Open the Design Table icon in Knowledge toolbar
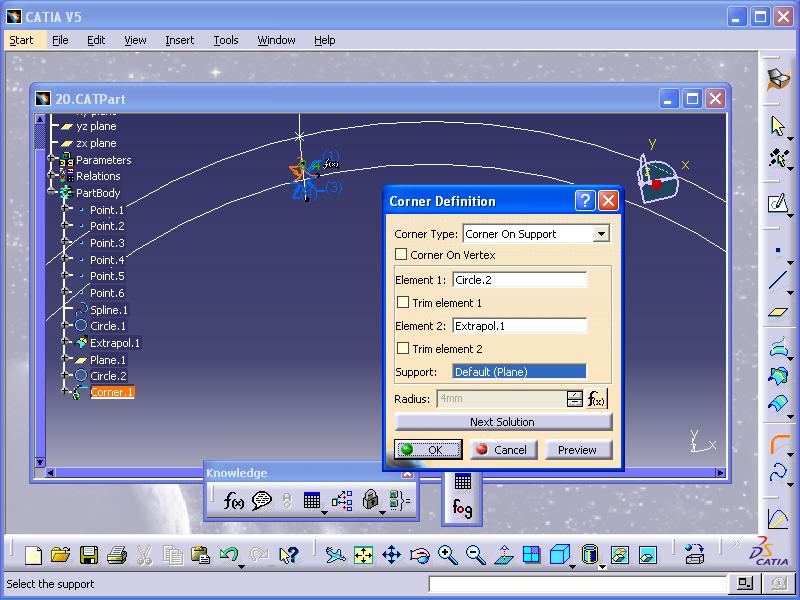The width and height of the screenshot is (800, 600). pyautogui.click(x=312, y=501)
